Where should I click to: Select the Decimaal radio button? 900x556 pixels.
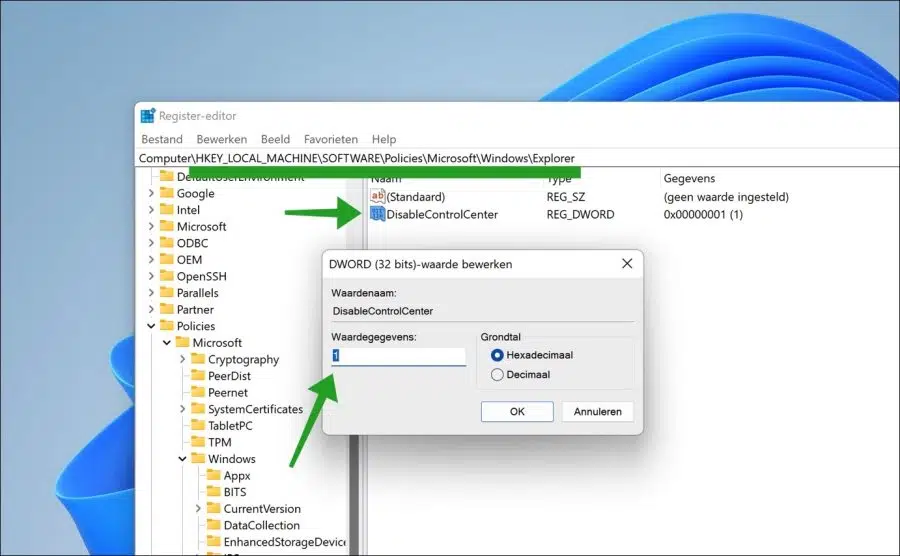[x=497, y=375]
